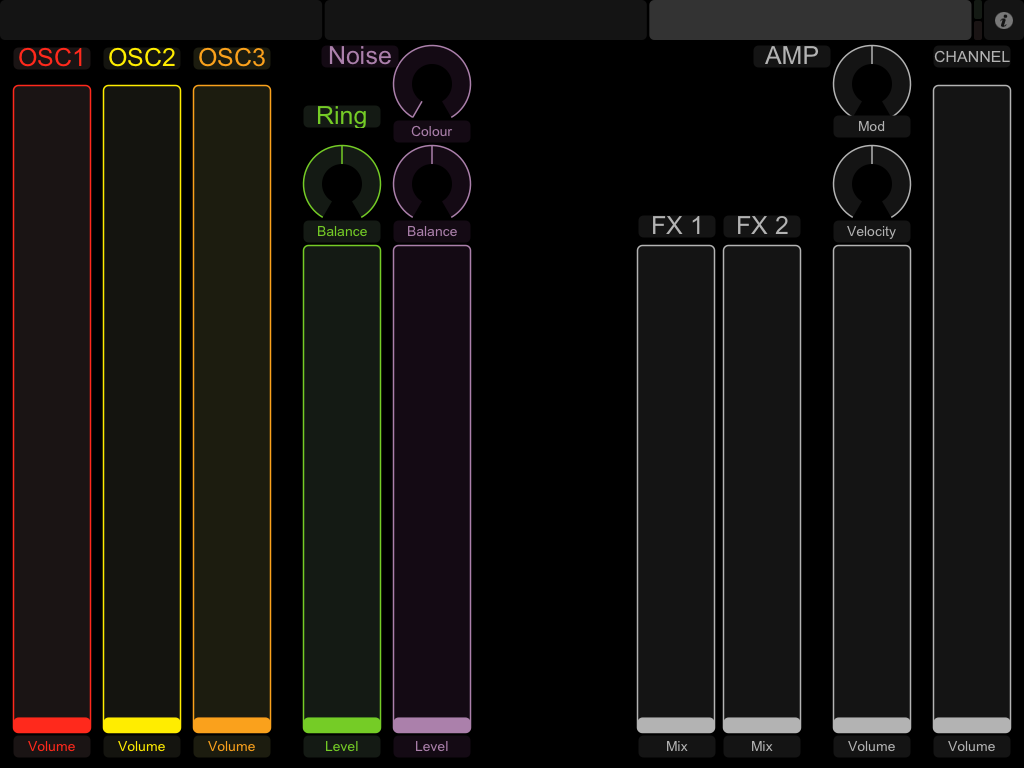The width and height of the screenshot is (1024, 768).
Task: Click the AMP Mod knob
Action: point(872,82)
